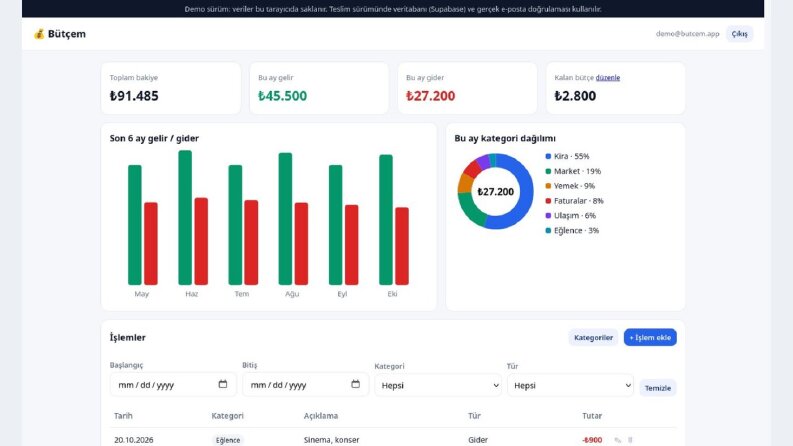This screenshot has width=793, height=446.
Task: Click the red Eki expense bar
Action: click(x=402, y=246)
